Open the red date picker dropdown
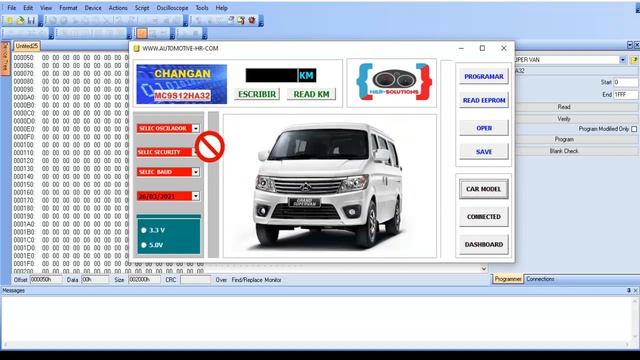Viewport: 640px width, 360px height. tap(196, 196)
